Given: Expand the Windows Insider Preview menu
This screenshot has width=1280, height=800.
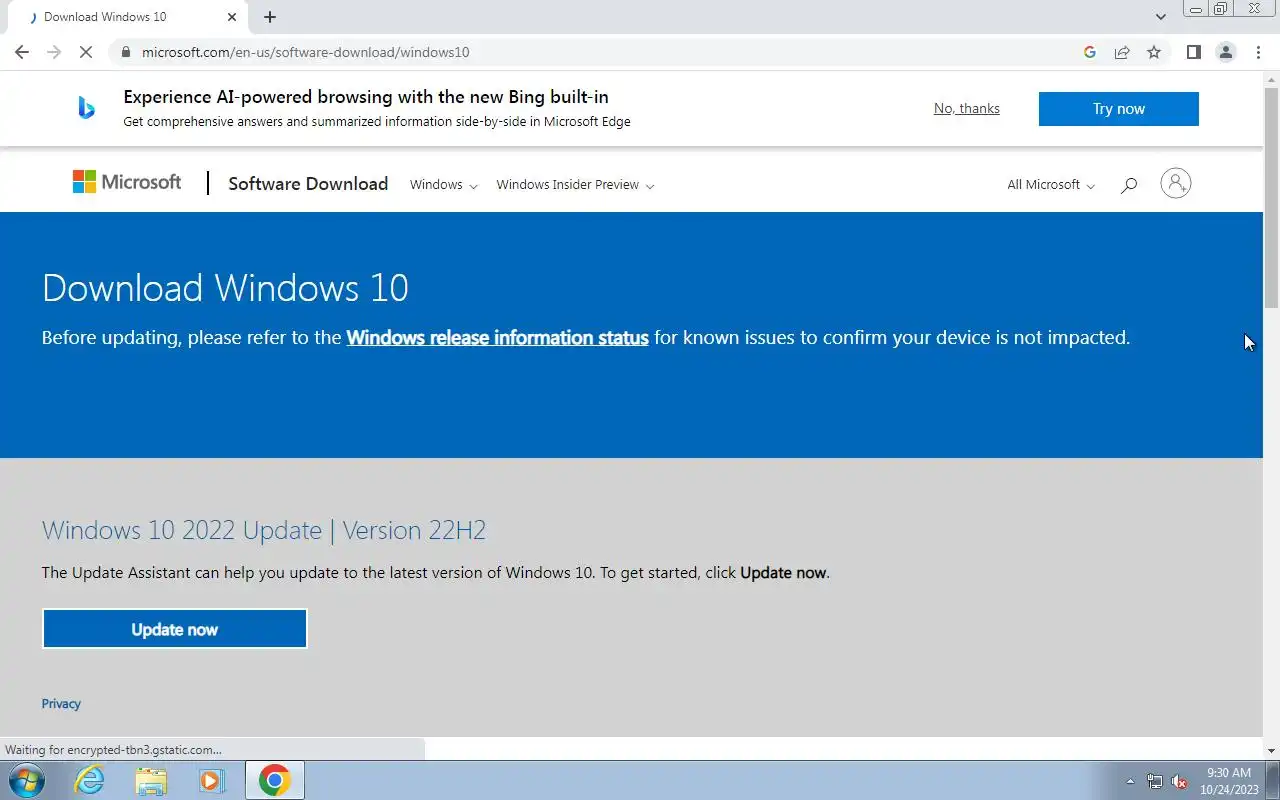Looking at the screenshot, I should pyautogui.click(x=575, y=185).
